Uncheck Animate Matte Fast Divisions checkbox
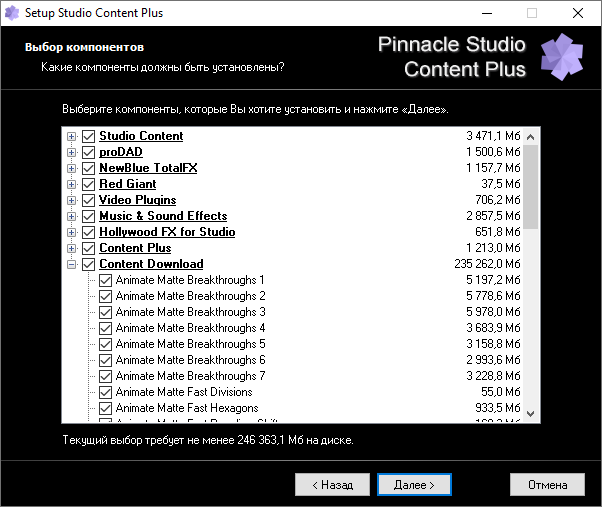 point(106,392)
